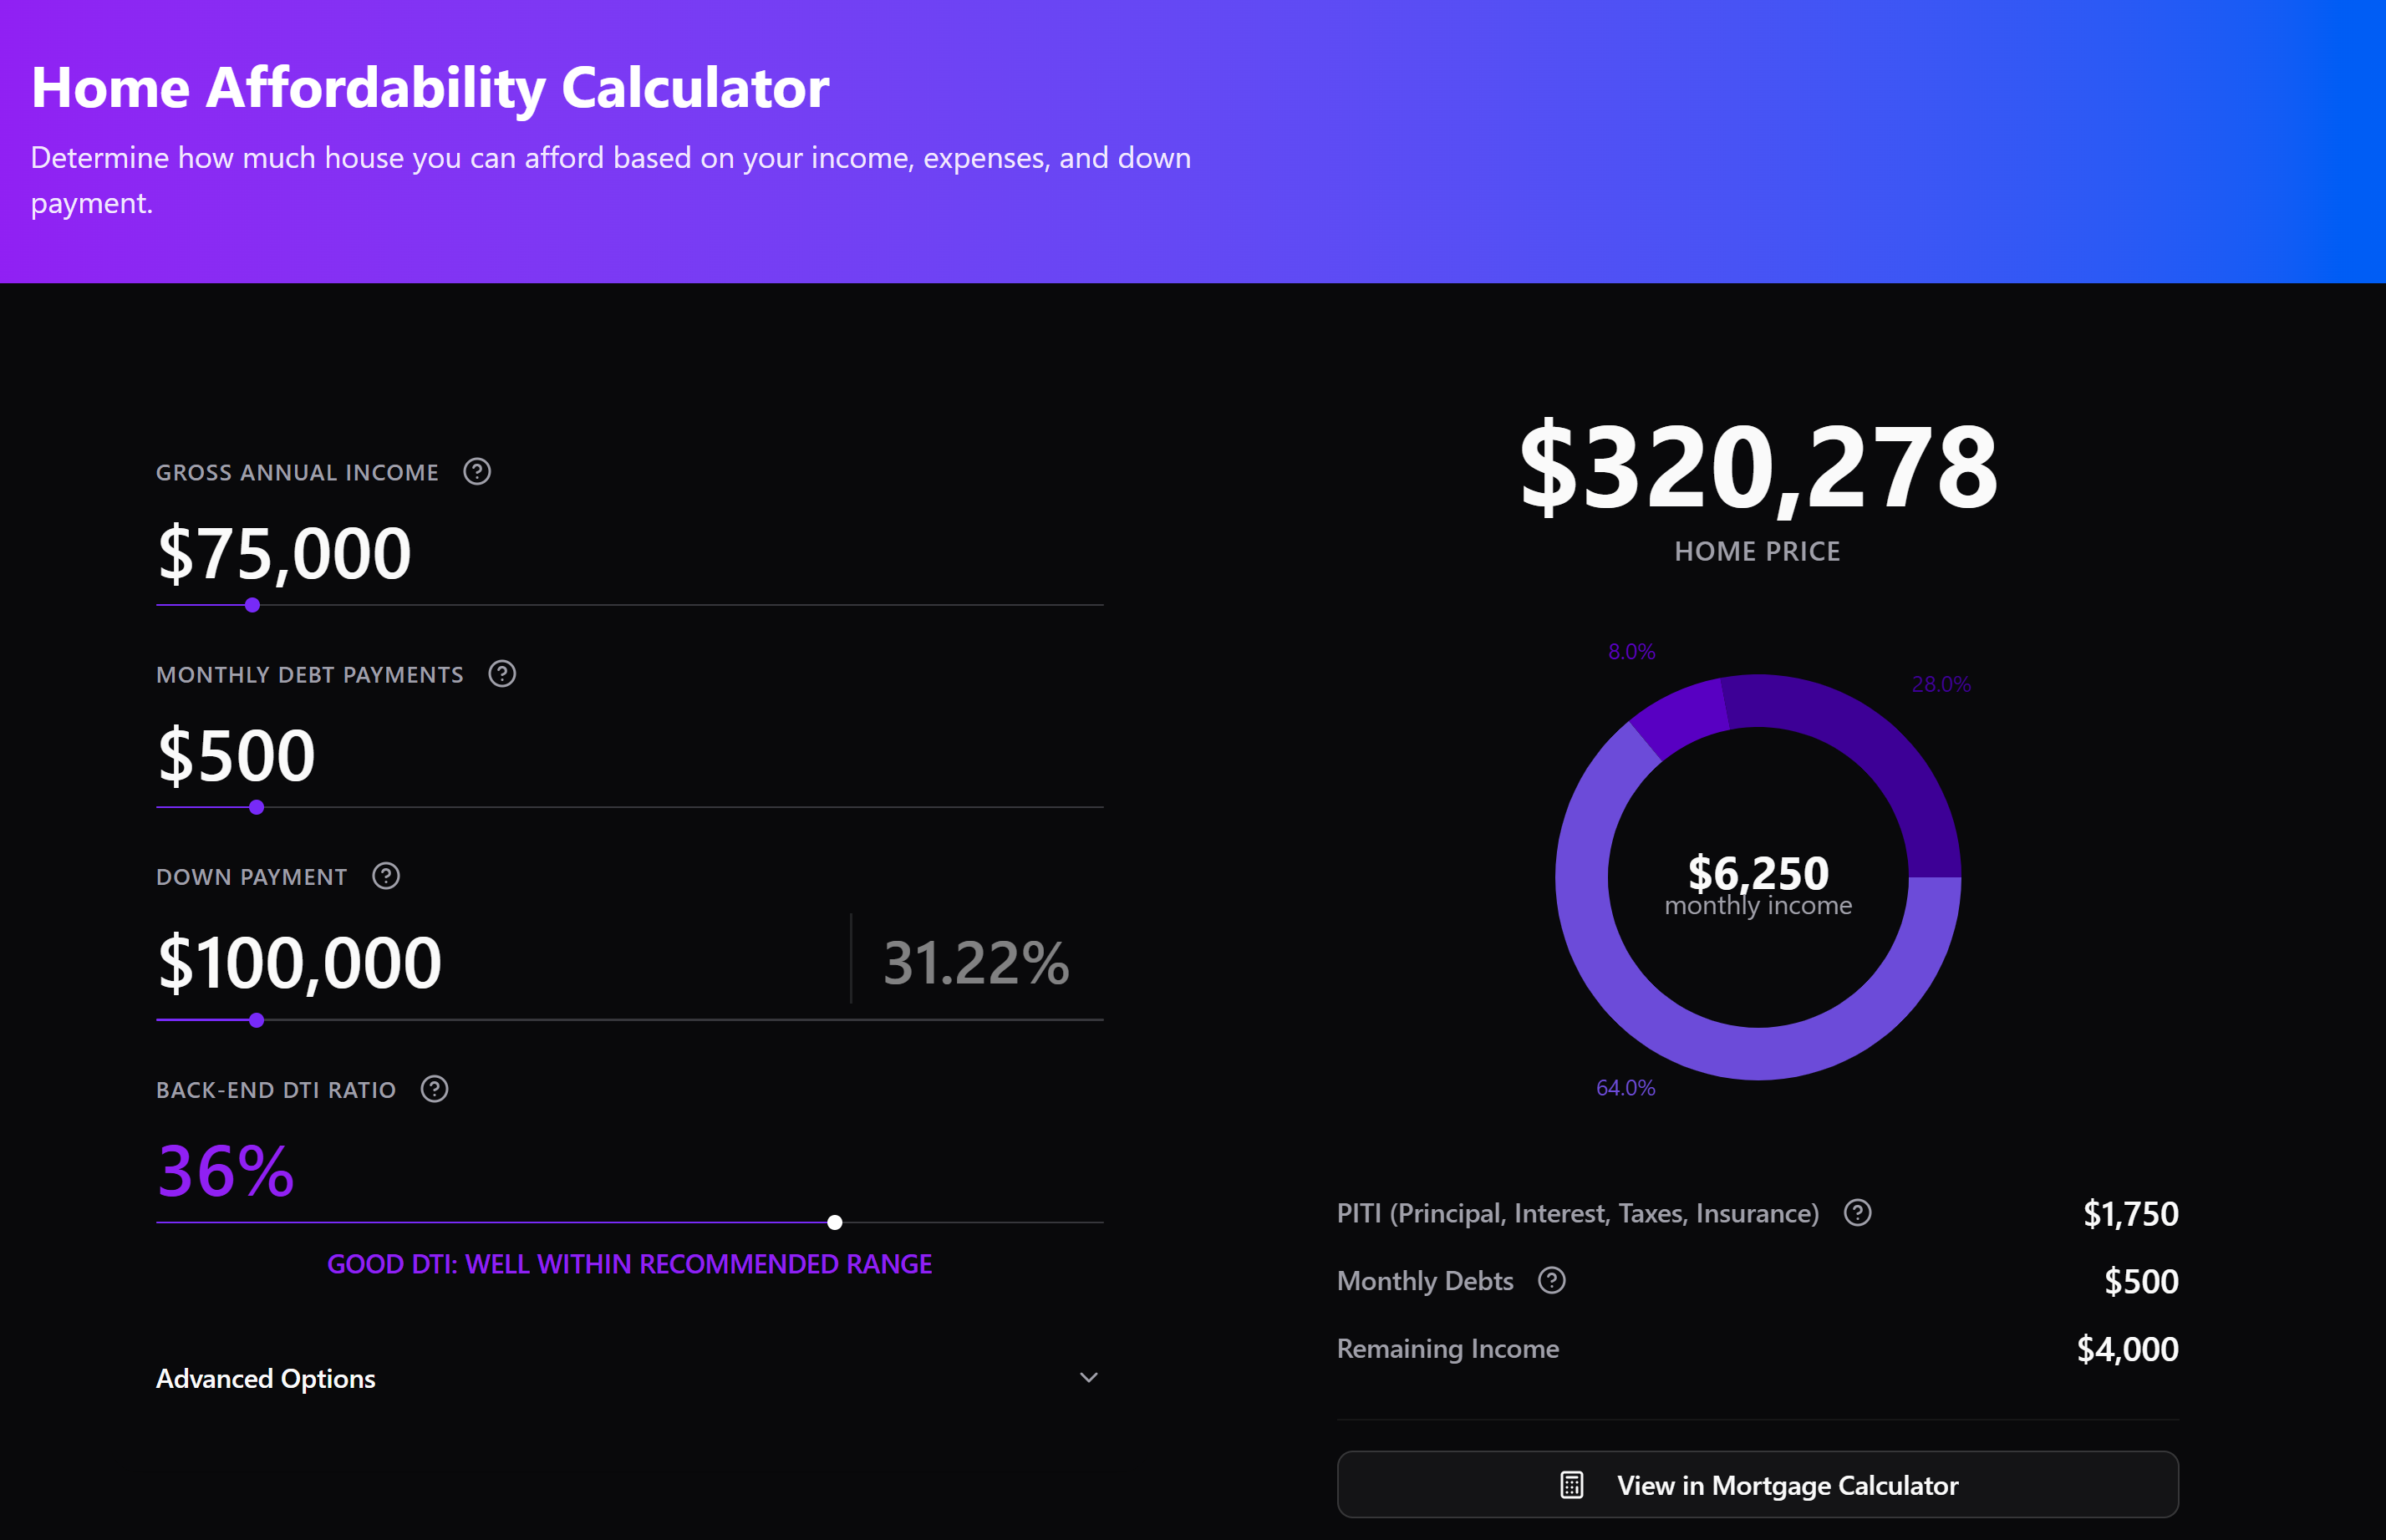Screen dimensions: 2386x1540
Task: Open the Down Payment help tooltip icon
Action: pos(386,876)
